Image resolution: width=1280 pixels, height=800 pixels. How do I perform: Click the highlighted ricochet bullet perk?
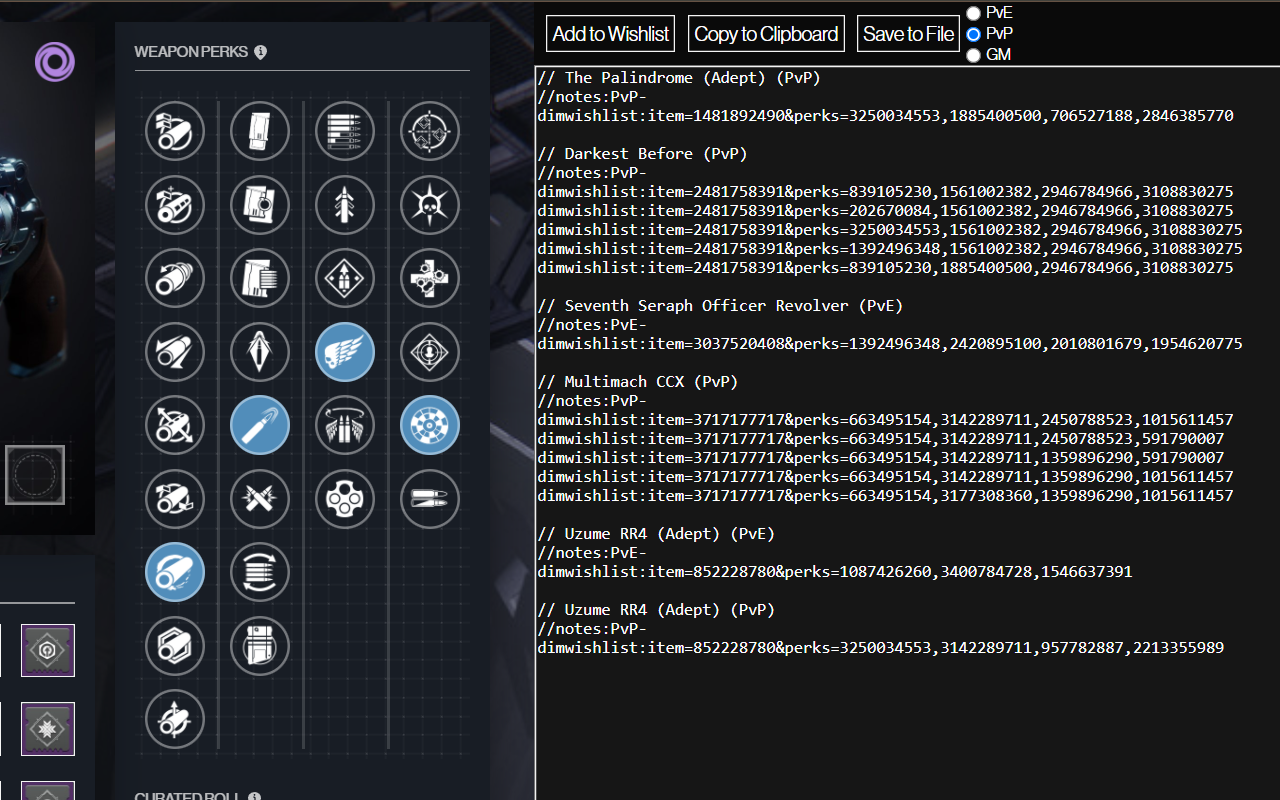coord(260,425)
